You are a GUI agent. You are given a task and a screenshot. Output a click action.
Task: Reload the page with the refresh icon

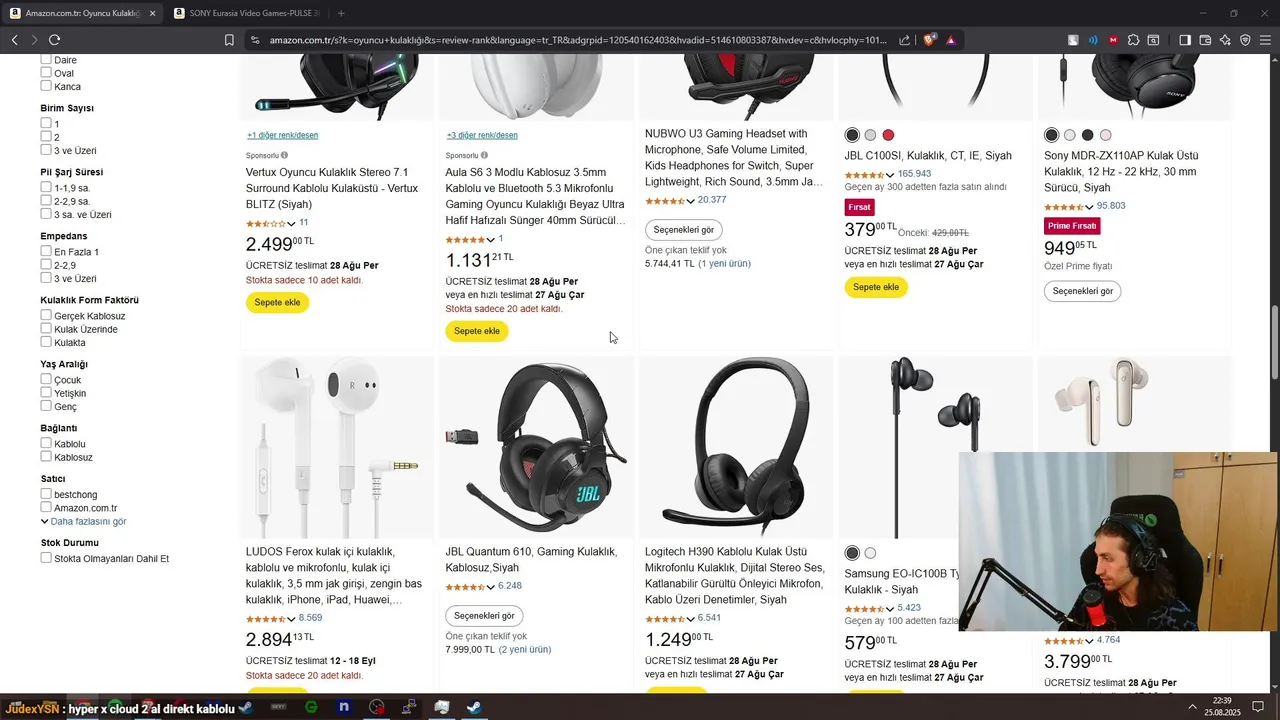(x=54, y=40)
